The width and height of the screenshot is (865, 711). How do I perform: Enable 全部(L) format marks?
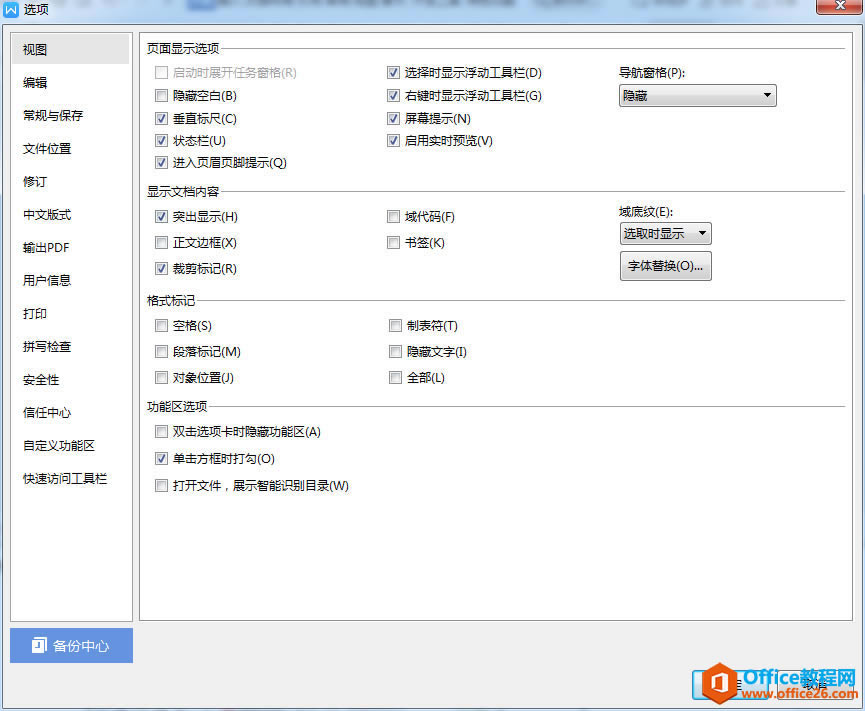(x=395, y=378)
